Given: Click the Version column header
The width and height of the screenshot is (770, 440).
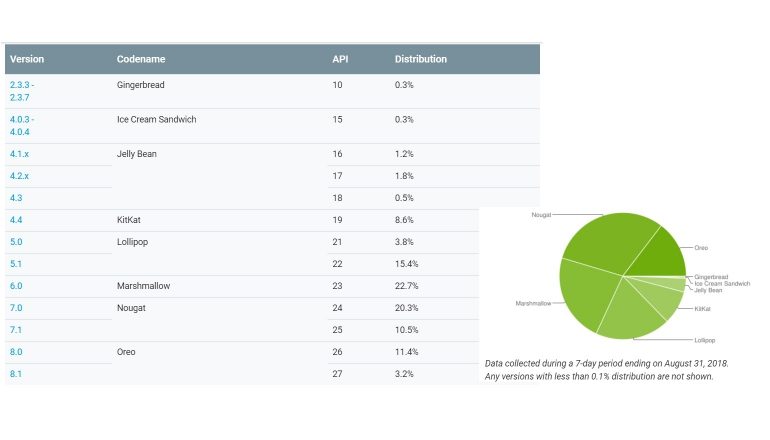Looking at the screenshot, I should (x=27, y=59).
